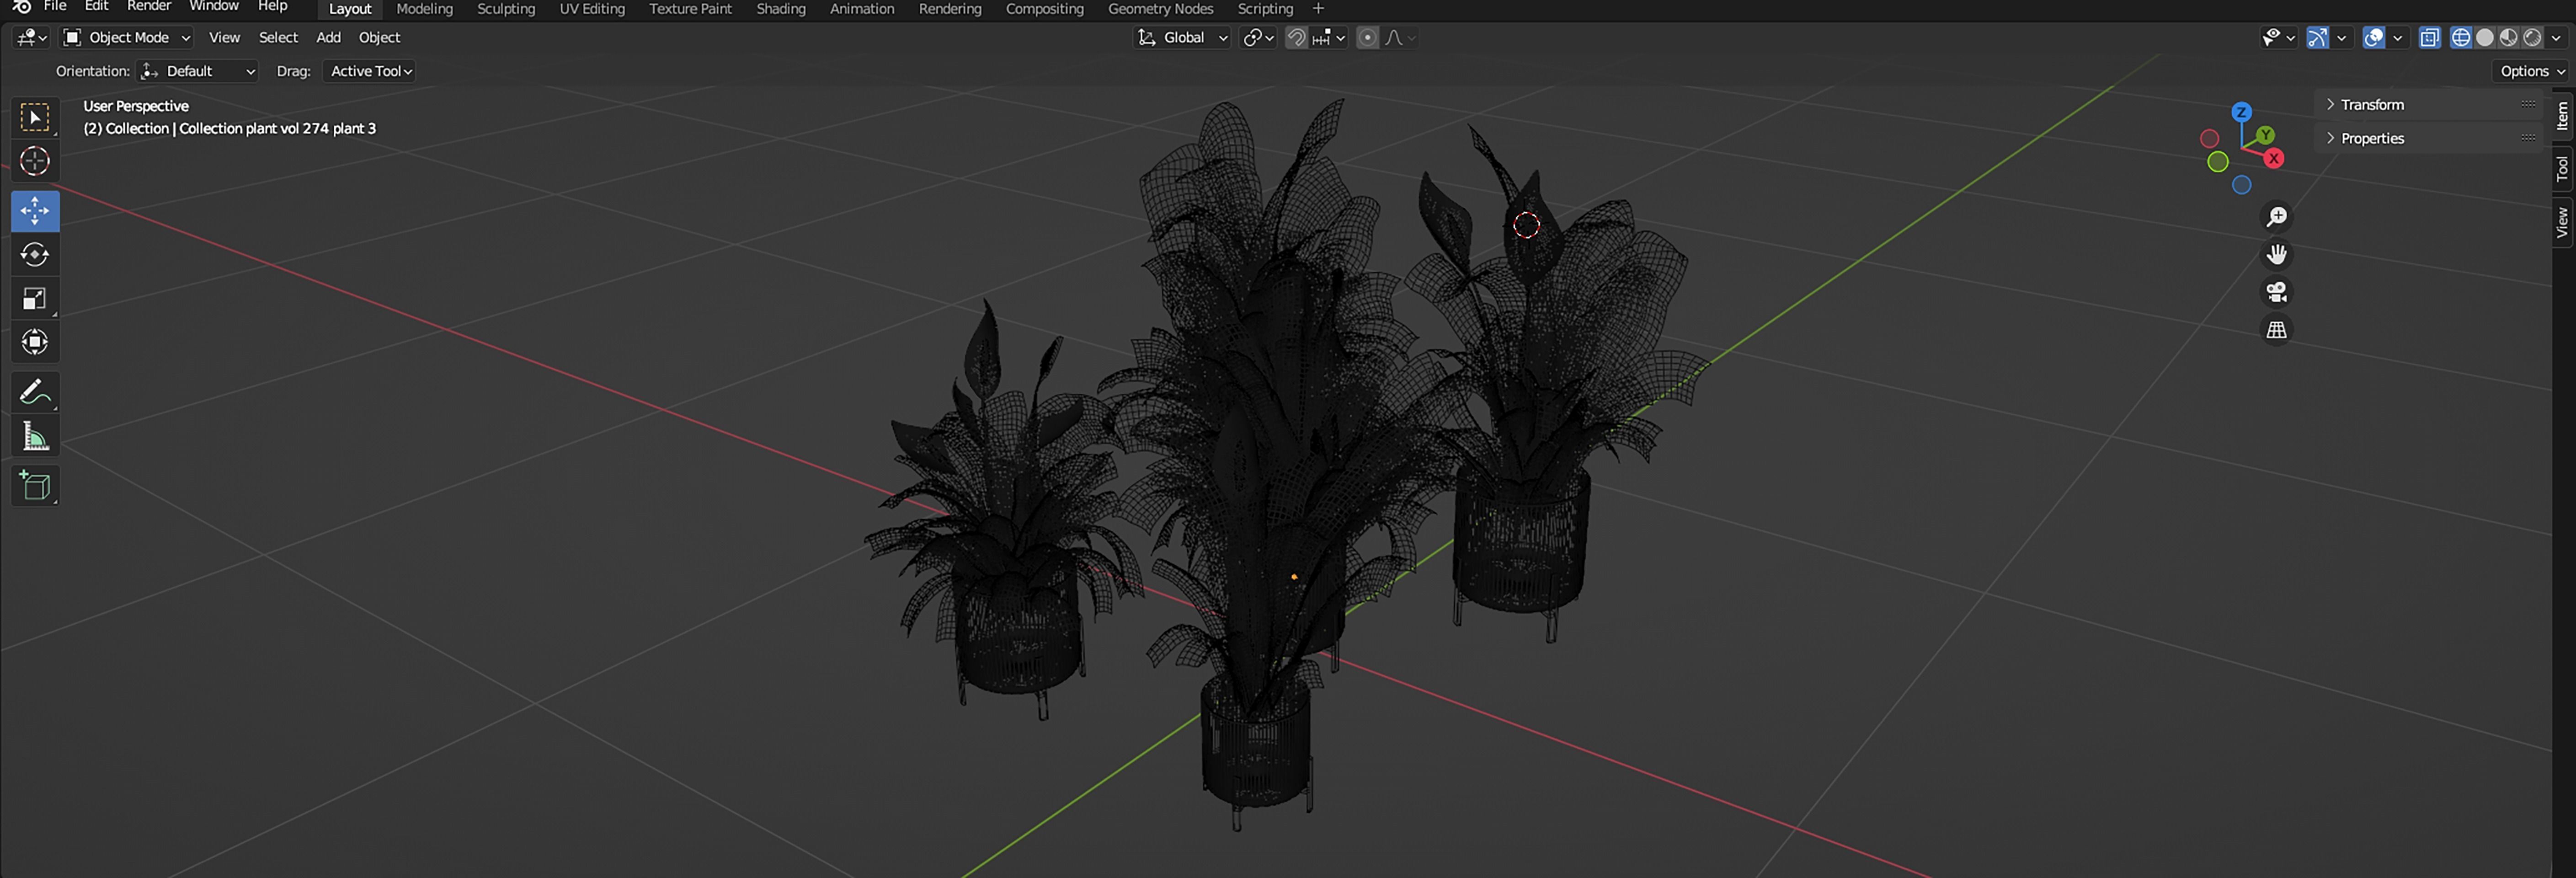The width and height of the screenshot is (2576, 878).
Task: Click the negative X axis gizmo circle
Action: point(2210,139)
